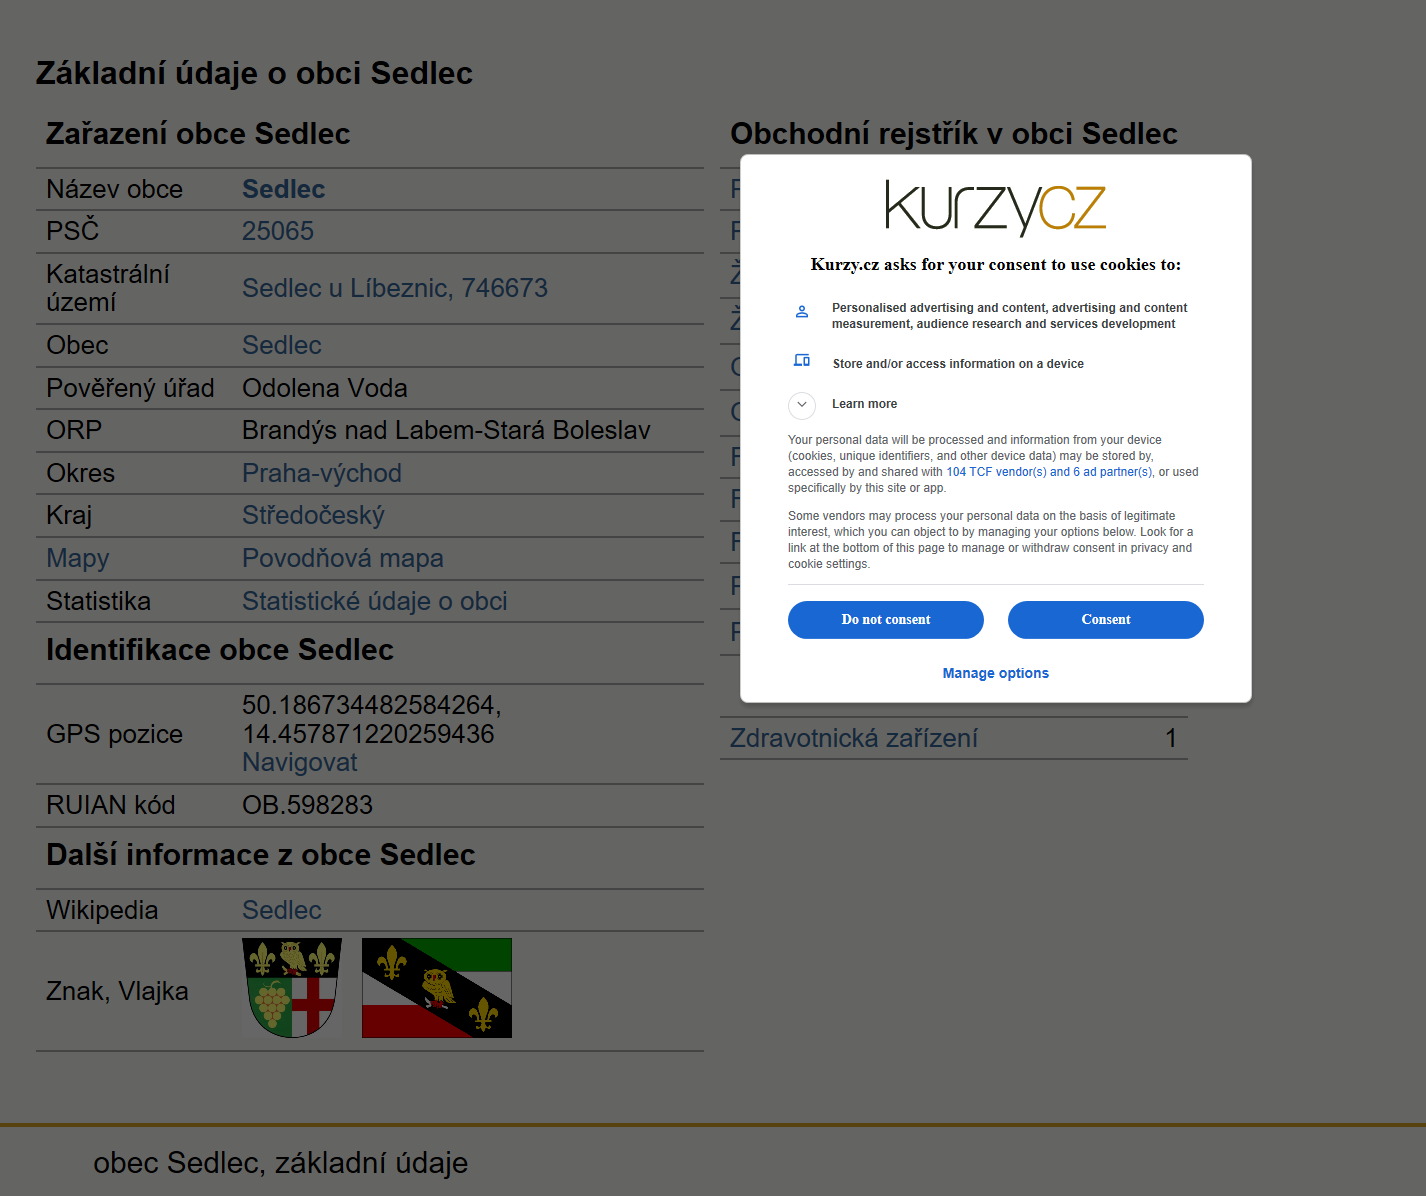Click GPS latitude 50.186734482584264 text

371,705
